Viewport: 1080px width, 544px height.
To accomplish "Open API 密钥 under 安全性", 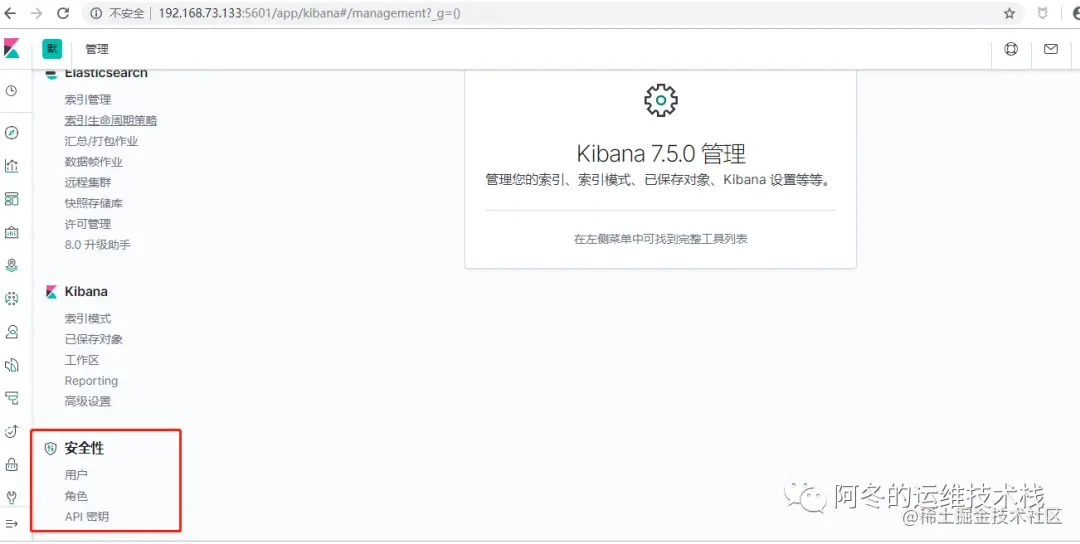I will [86, 516].
